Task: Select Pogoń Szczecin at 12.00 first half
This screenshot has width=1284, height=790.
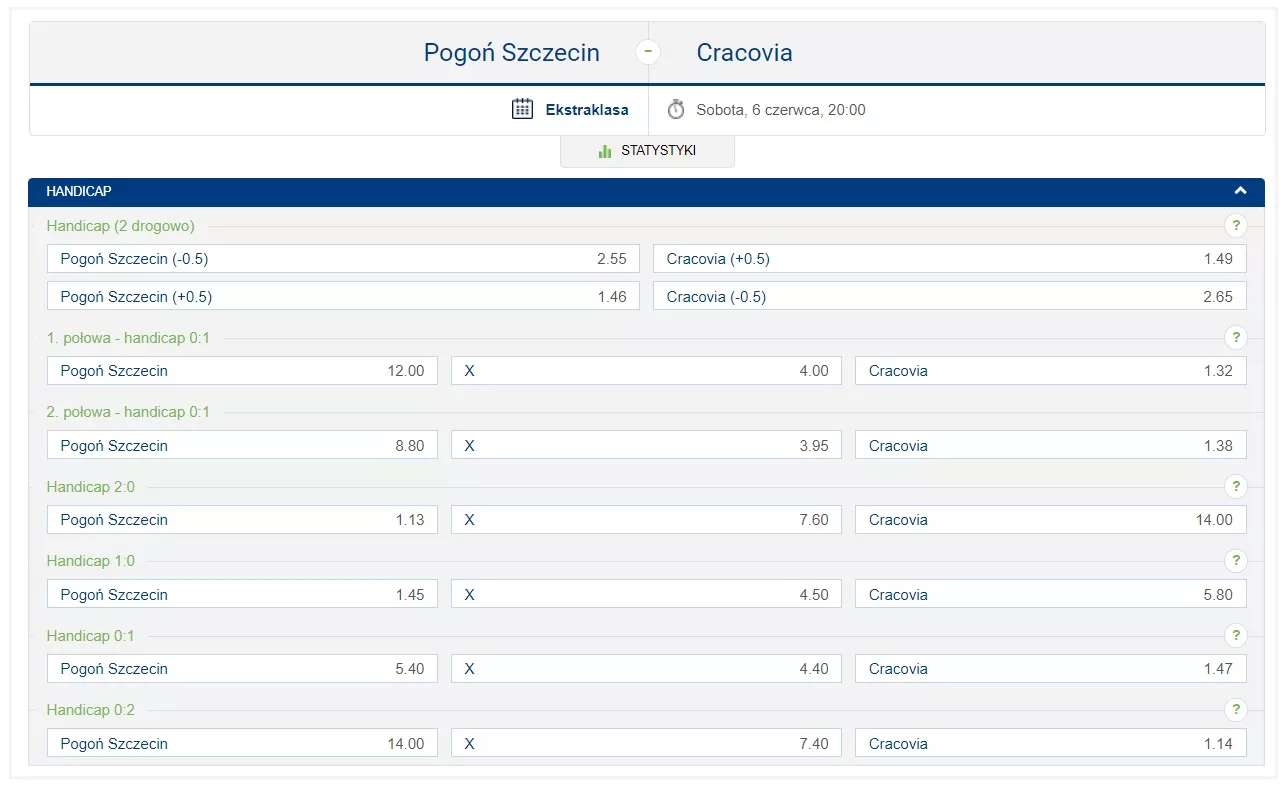Action: [242, 371]
